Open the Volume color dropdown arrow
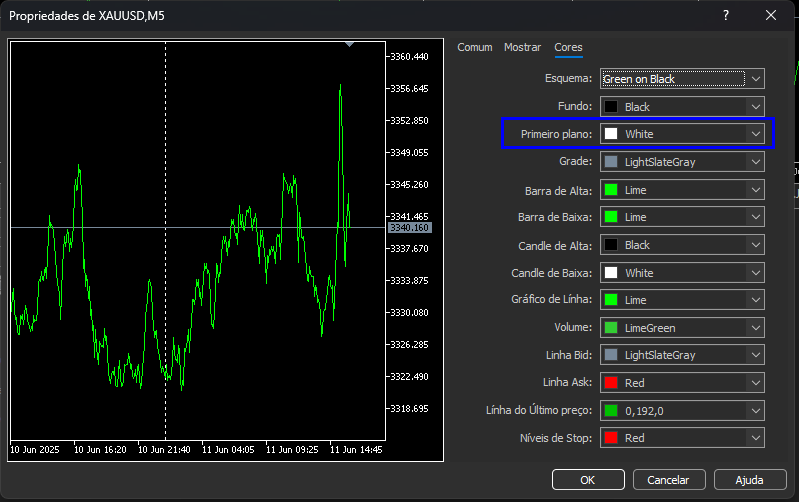This screenshot has width=799, height=502. tap(756, 328)
